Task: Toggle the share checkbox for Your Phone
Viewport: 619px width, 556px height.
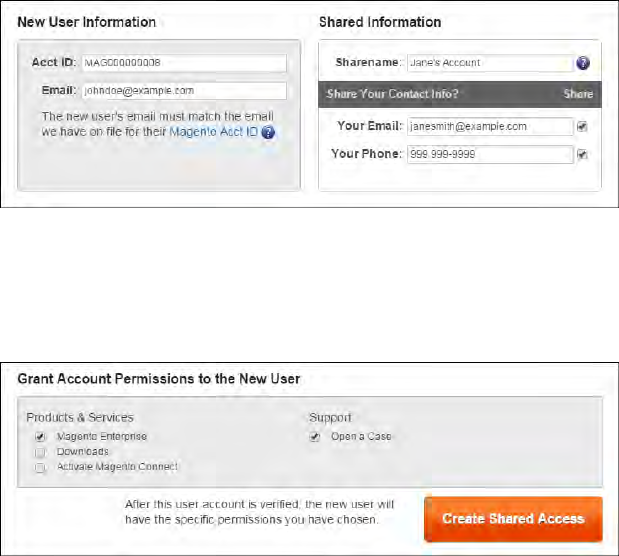Action: click(582, 155)
